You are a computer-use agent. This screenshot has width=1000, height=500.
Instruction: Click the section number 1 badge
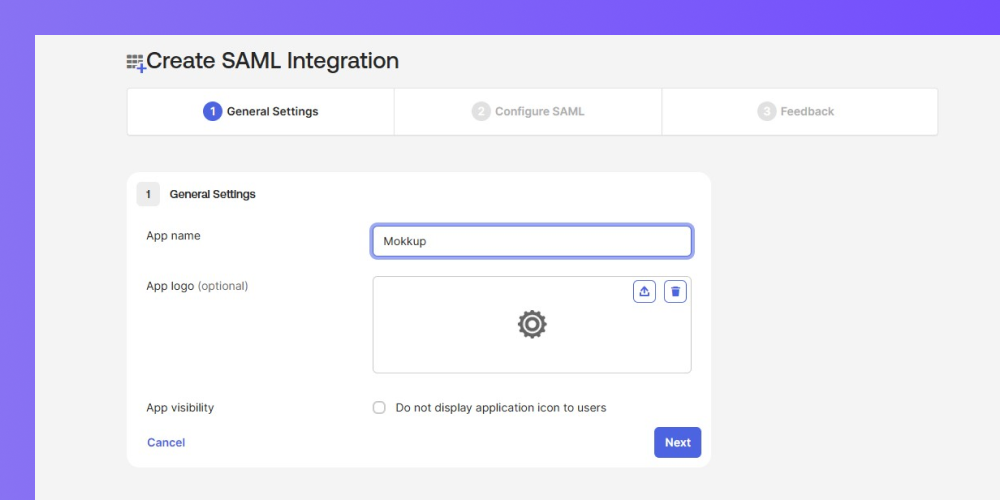tap(148, 195)
